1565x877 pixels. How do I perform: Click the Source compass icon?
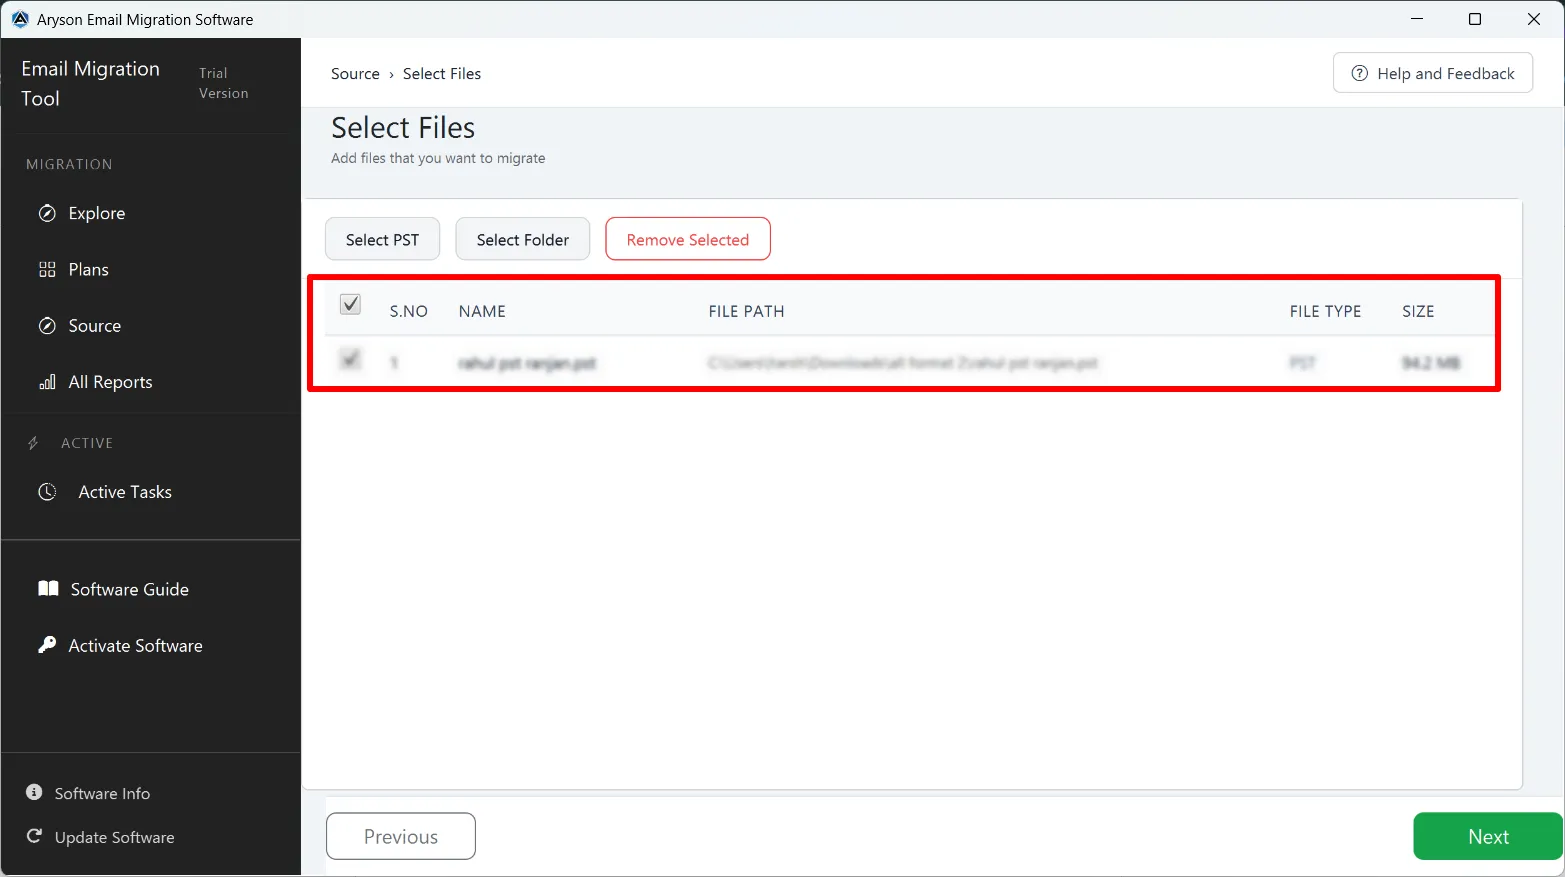pos(47,325)
